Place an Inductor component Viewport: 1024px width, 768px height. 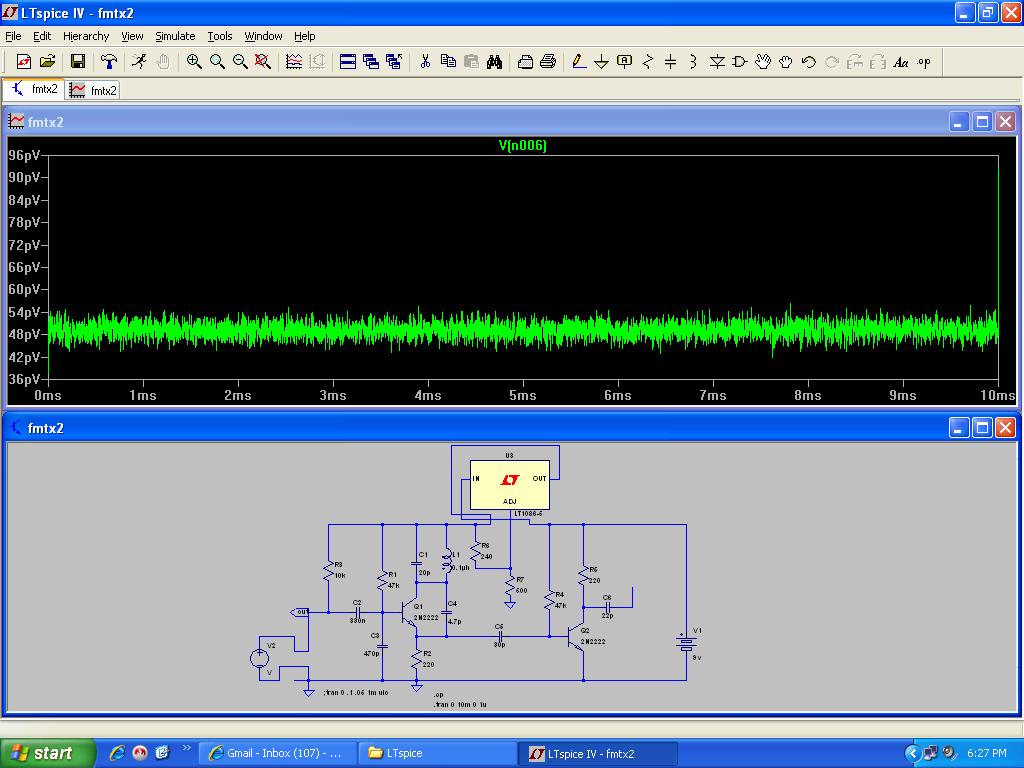click(694, 61)
